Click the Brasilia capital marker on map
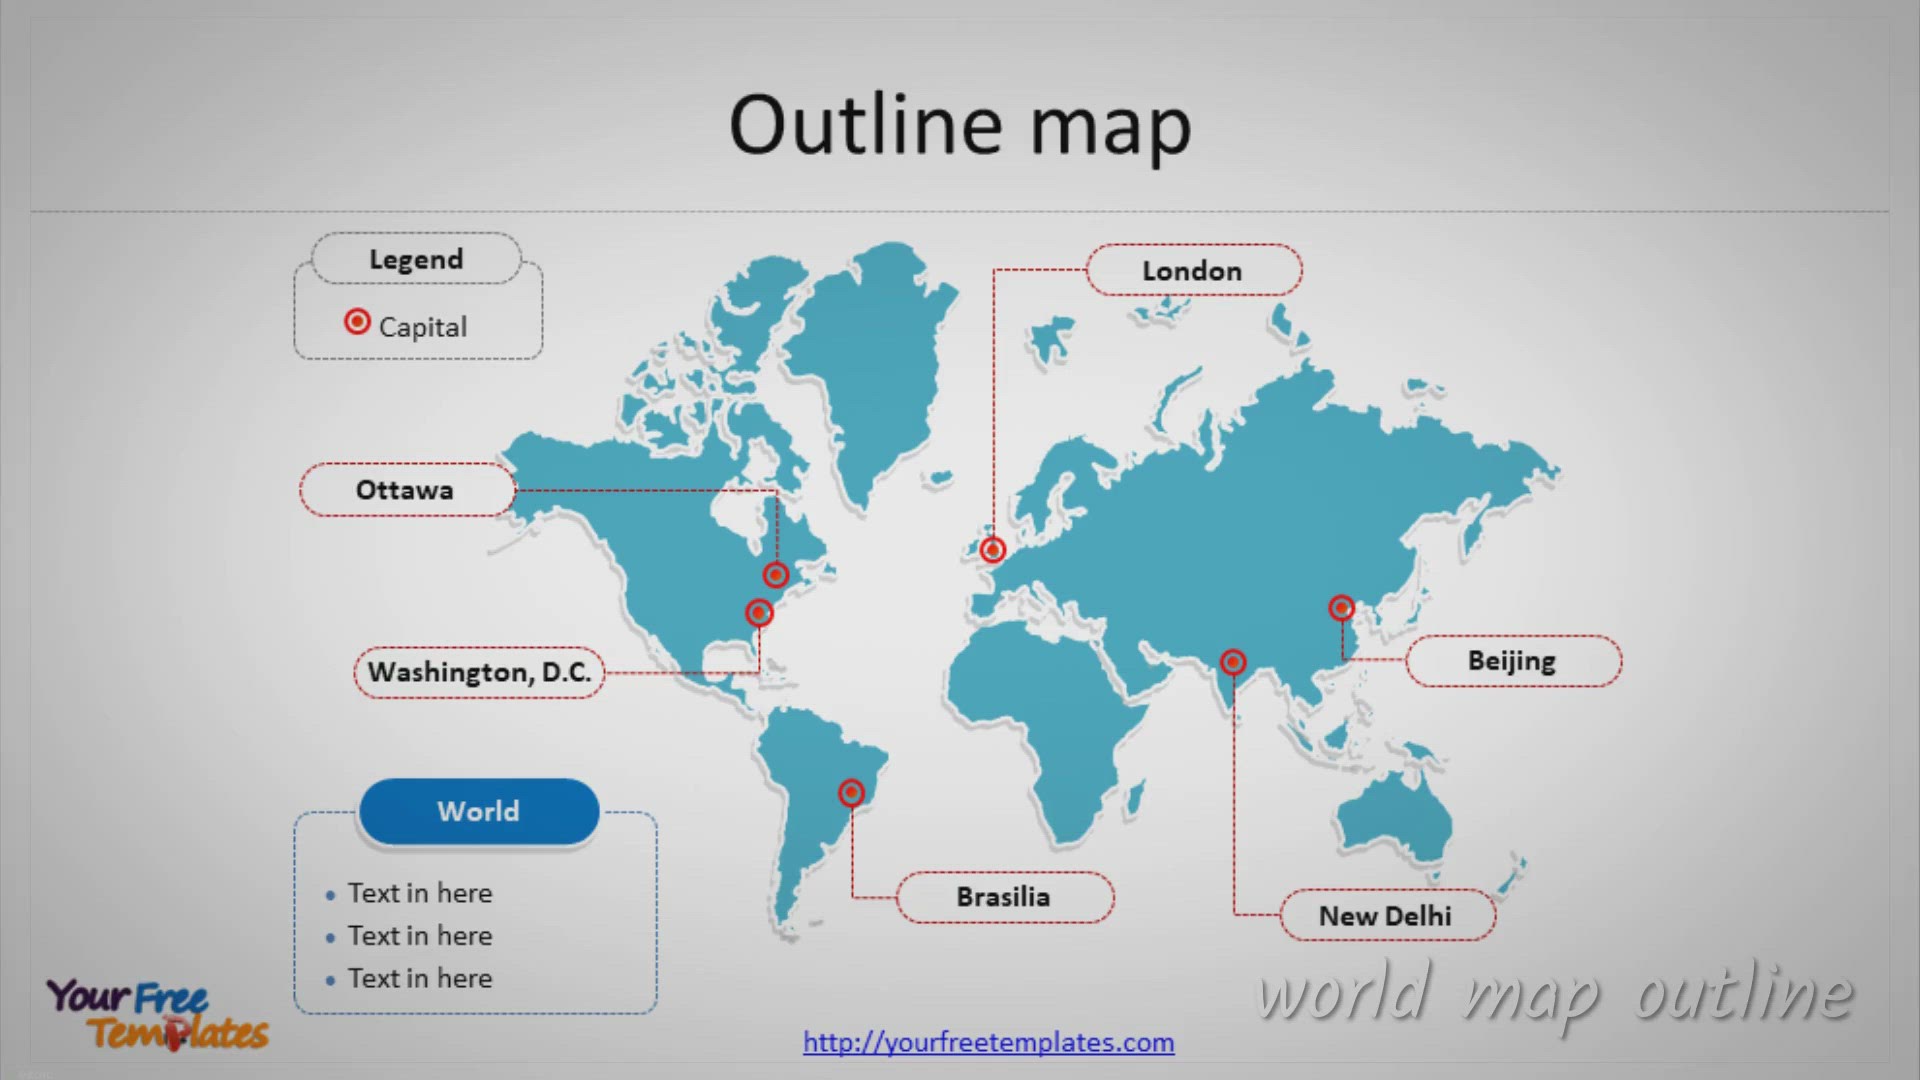1920x1080 pixels. 851,793
